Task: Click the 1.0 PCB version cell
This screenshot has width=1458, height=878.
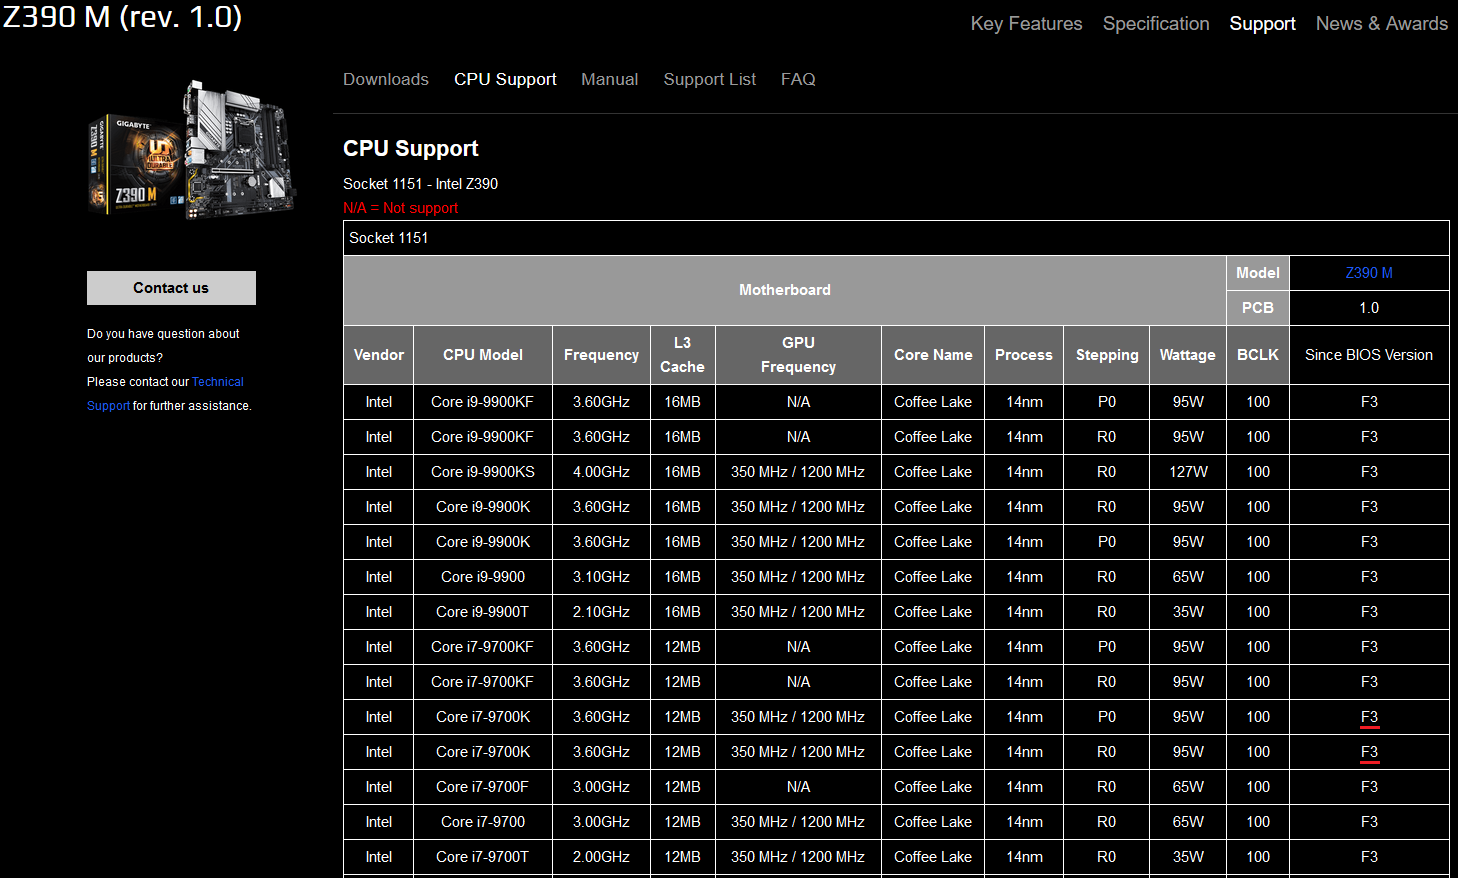Action: 1369,308
